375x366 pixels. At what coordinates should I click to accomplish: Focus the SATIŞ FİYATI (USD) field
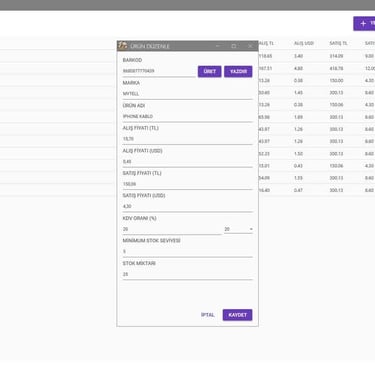pyautogui.click(x=187, y=206)
